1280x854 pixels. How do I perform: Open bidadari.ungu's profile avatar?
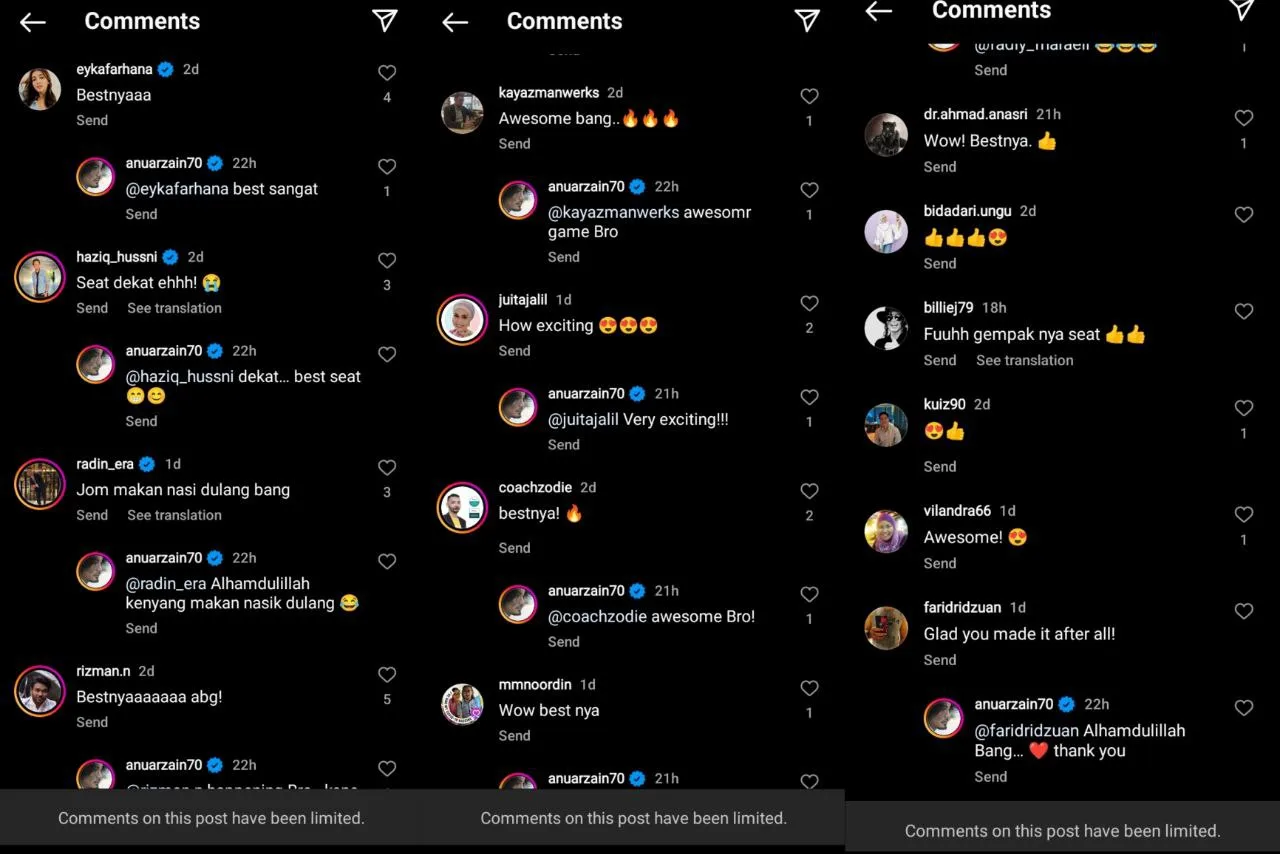pos(886,232)
